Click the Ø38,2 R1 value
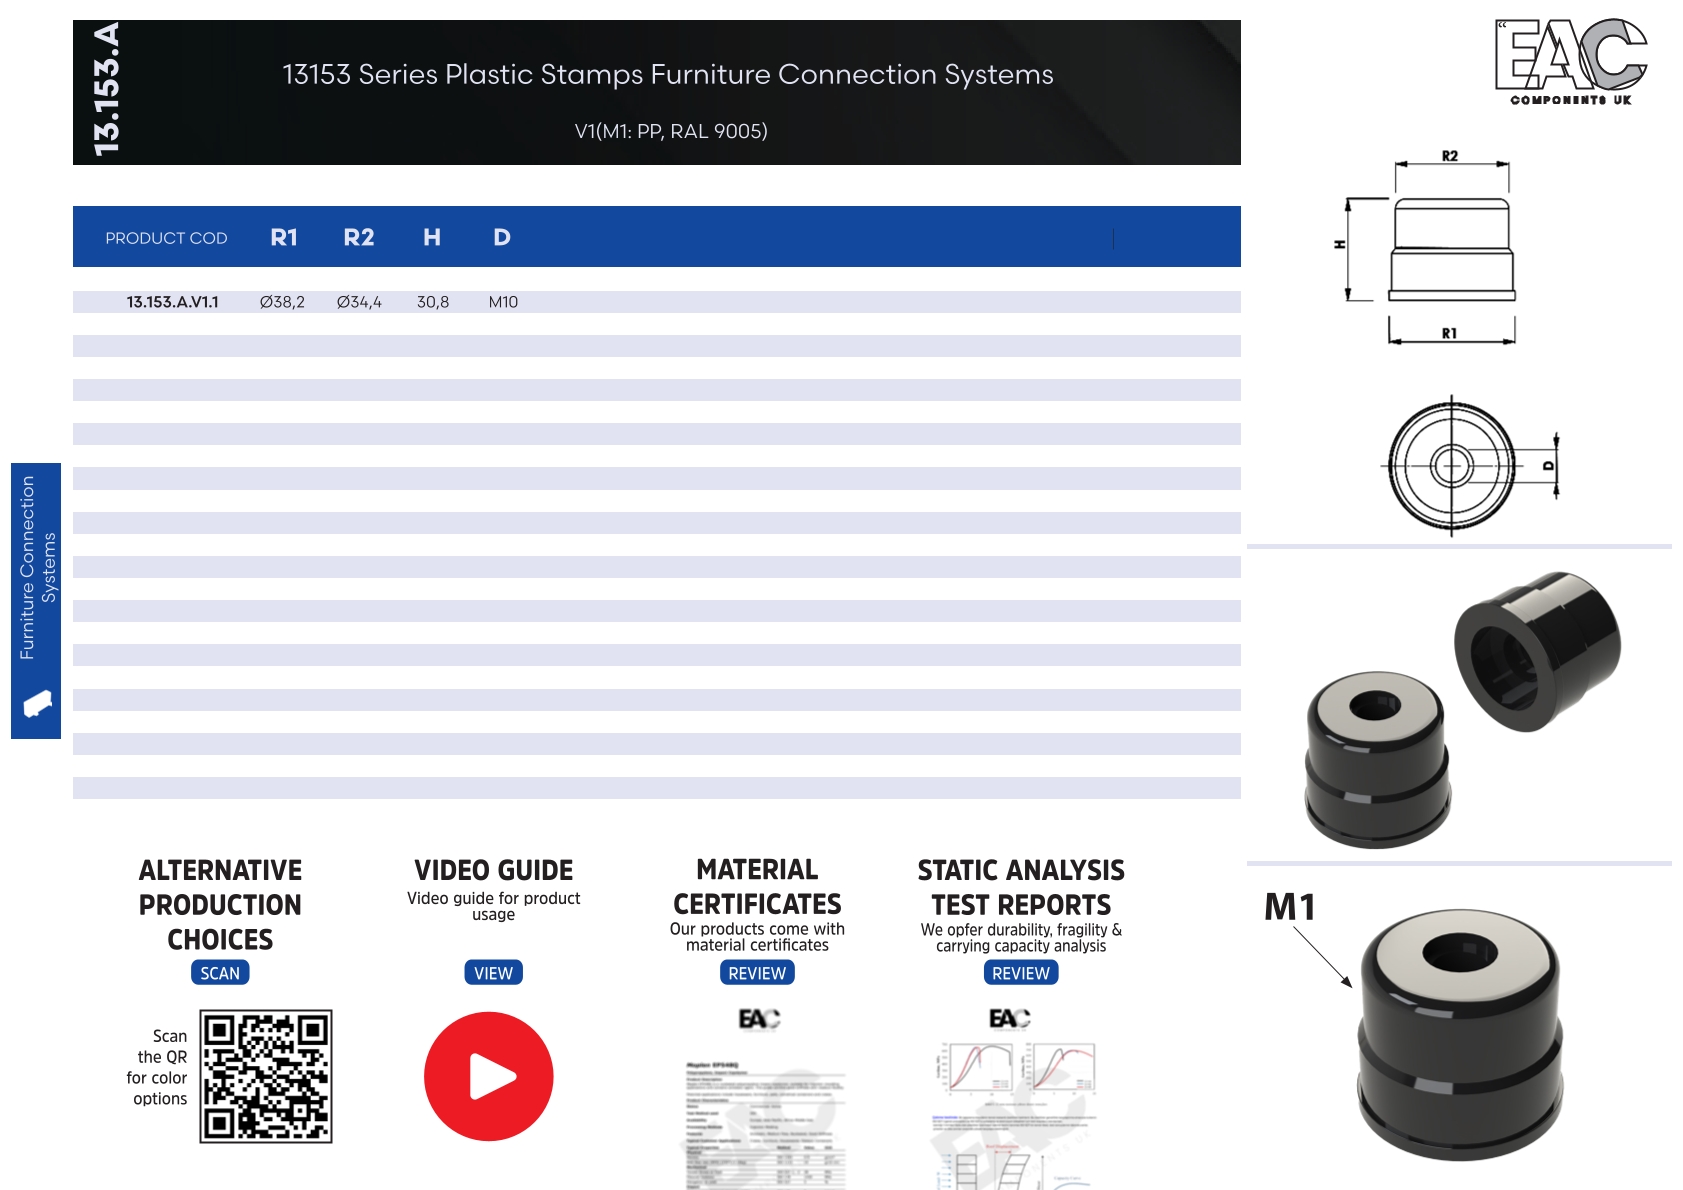1683x1190 pixels. [282, 302]
